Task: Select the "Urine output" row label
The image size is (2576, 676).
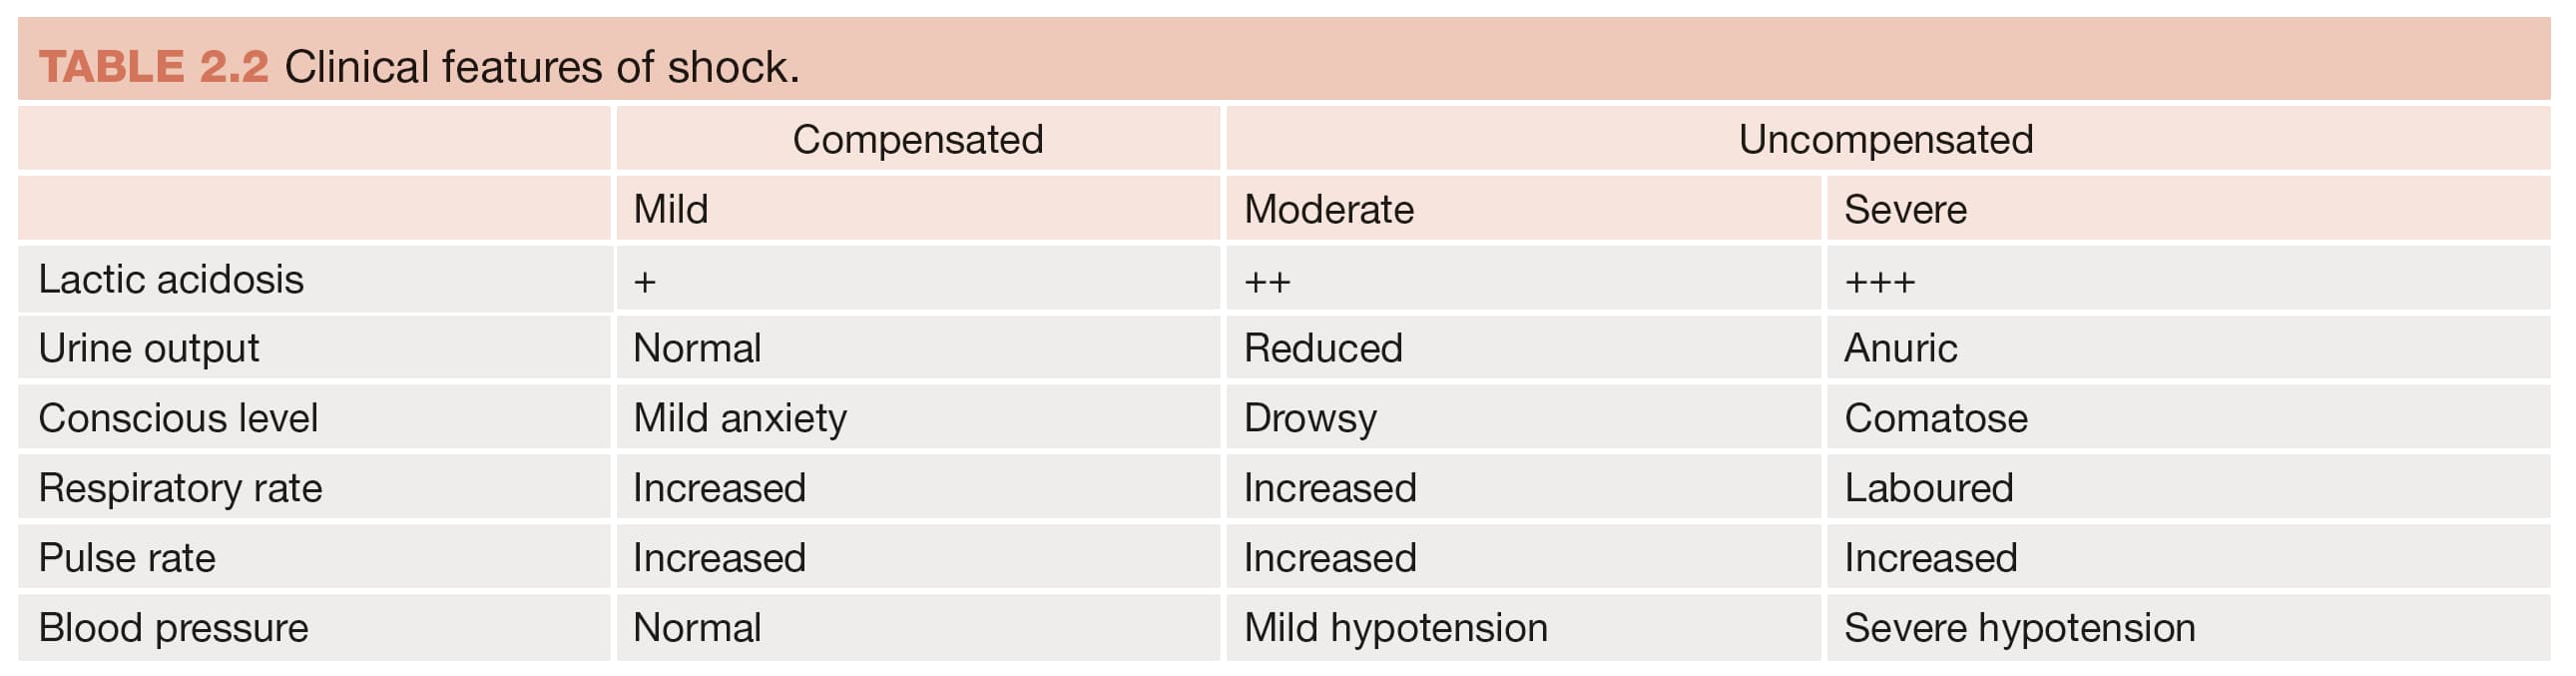Action: [149, 348]
